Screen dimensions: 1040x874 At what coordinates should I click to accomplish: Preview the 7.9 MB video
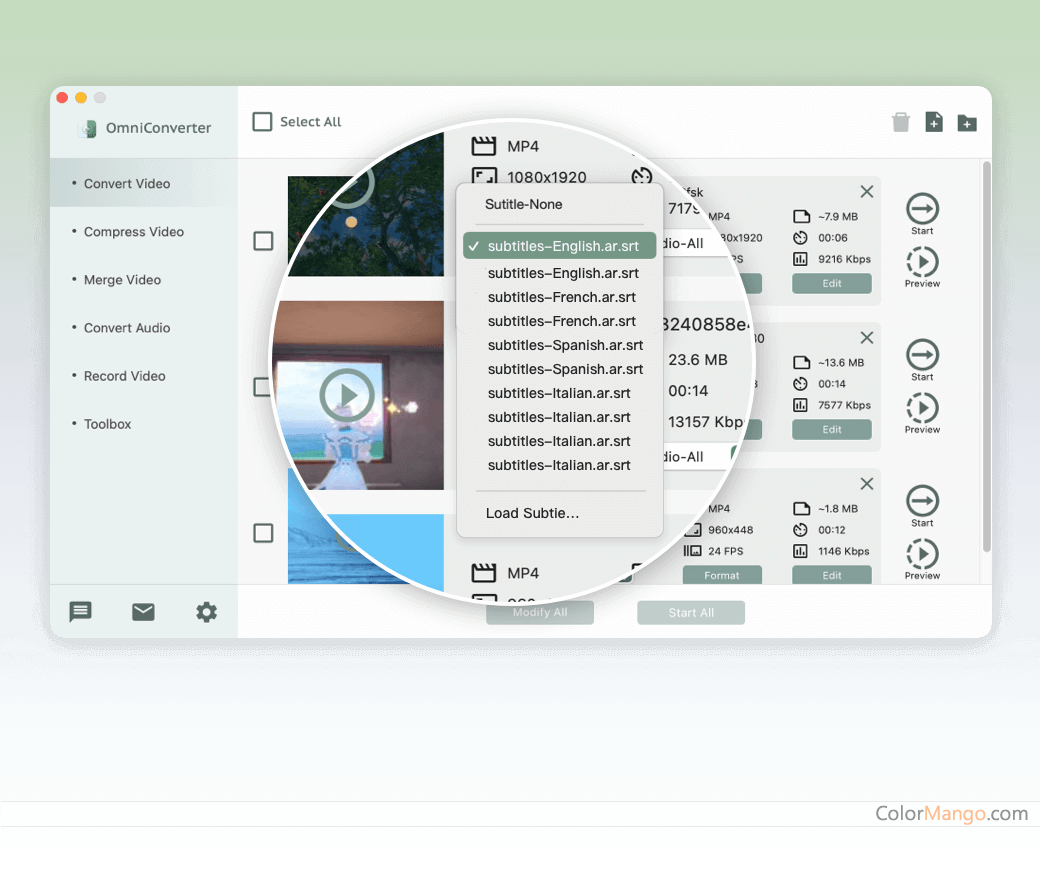pos(923,267)
